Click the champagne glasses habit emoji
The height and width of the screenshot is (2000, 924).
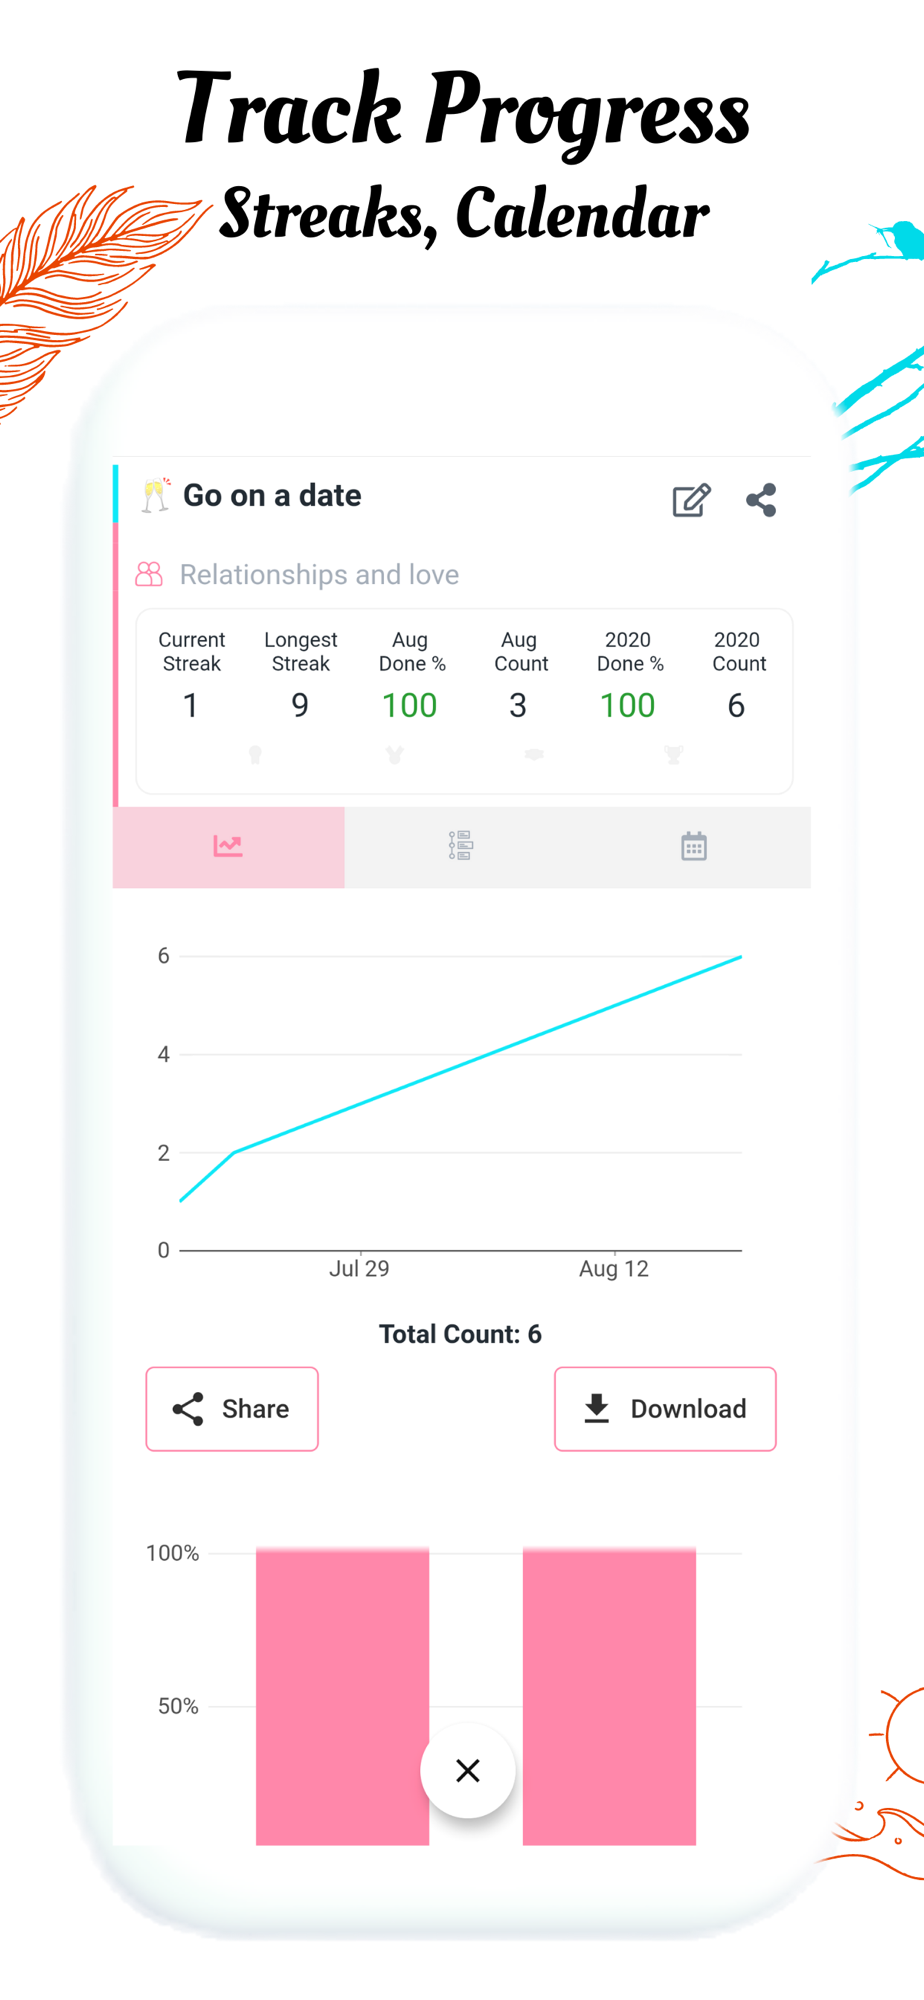click(156, 496)
